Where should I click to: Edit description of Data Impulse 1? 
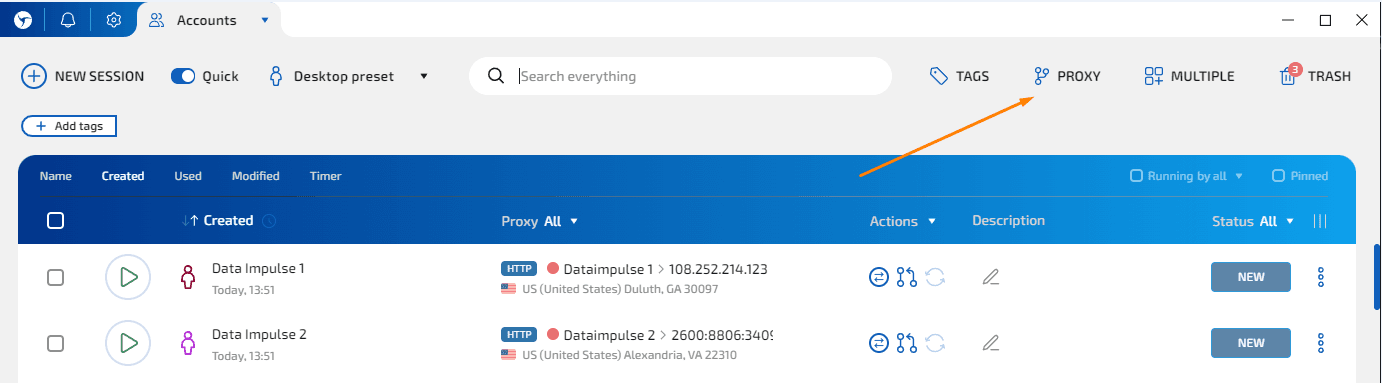tap(990, 277)
